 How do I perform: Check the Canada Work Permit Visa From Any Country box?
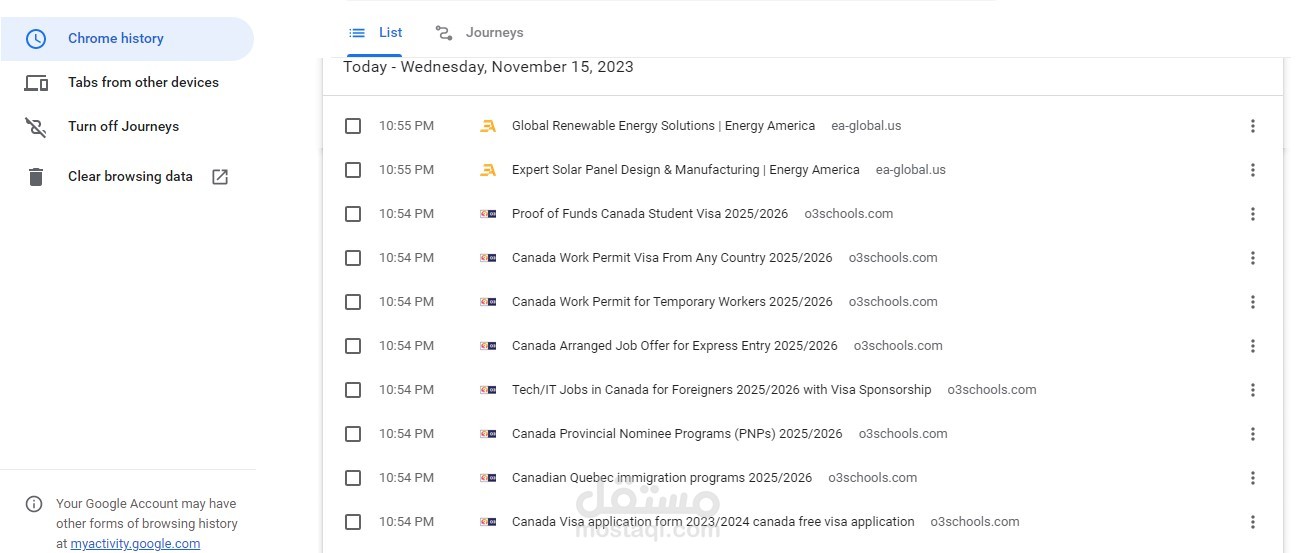[x=353, y=258]
